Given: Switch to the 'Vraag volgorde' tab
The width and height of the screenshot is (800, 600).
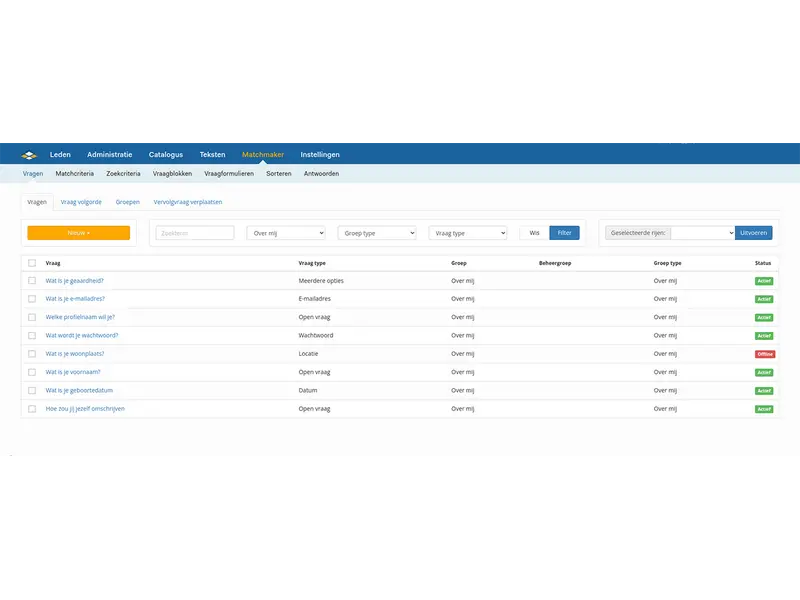Looking at the screenshot, I should tap(81, 202).
